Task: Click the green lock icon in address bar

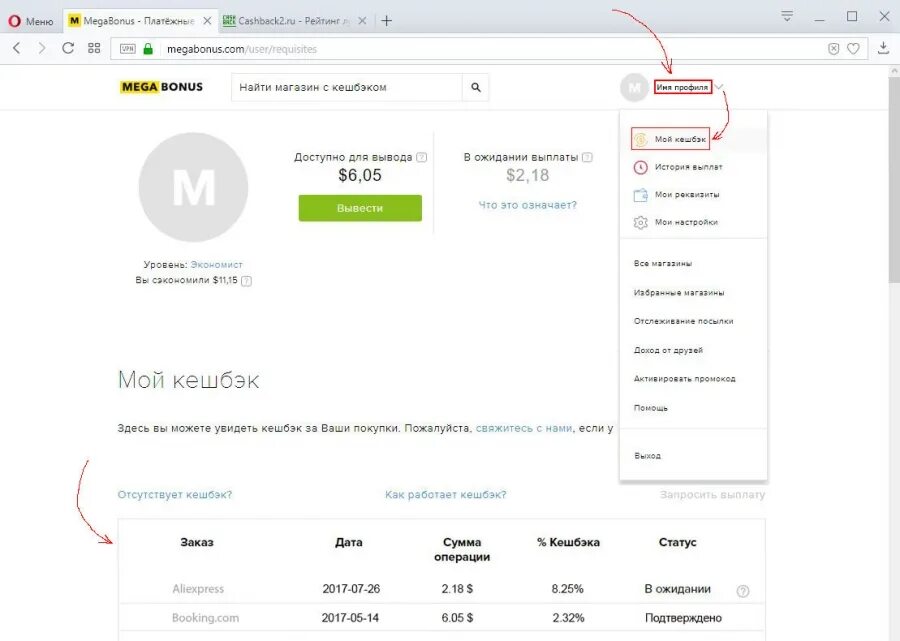Action: [x=146, y=47]
